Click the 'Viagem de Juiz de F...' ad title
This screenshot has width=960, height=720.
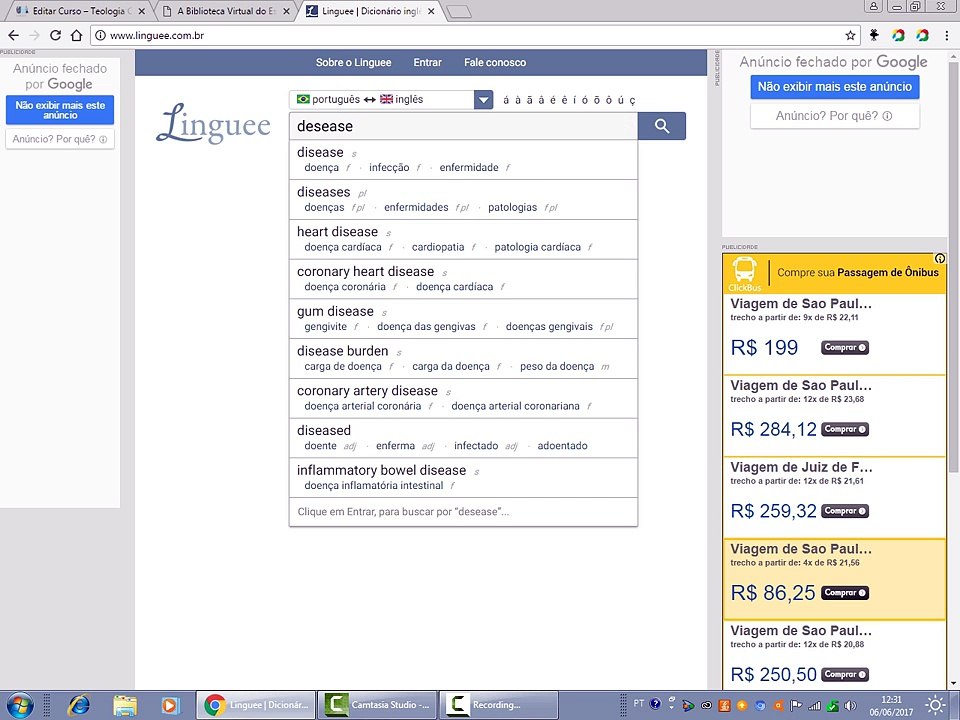pyautogui.click(x=801, y=467)
